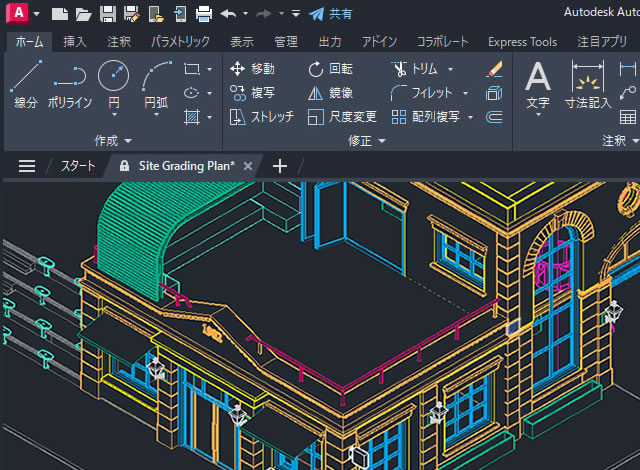The height and width of the screenshot is (470, 640).
Task: Open the 注目アプリ ribbon tab
Action: (x=602, y=42)
